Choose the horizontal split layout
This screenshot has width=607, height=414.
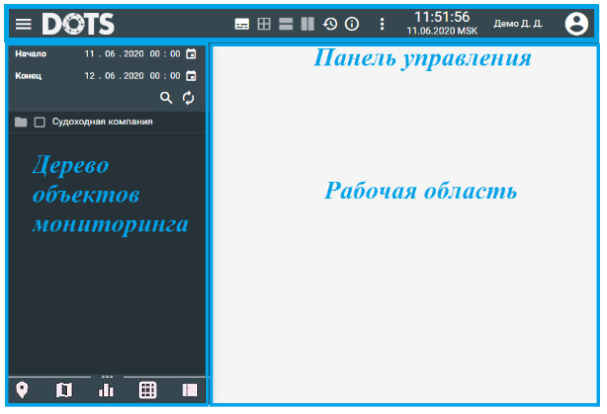[x=286, y=24]
